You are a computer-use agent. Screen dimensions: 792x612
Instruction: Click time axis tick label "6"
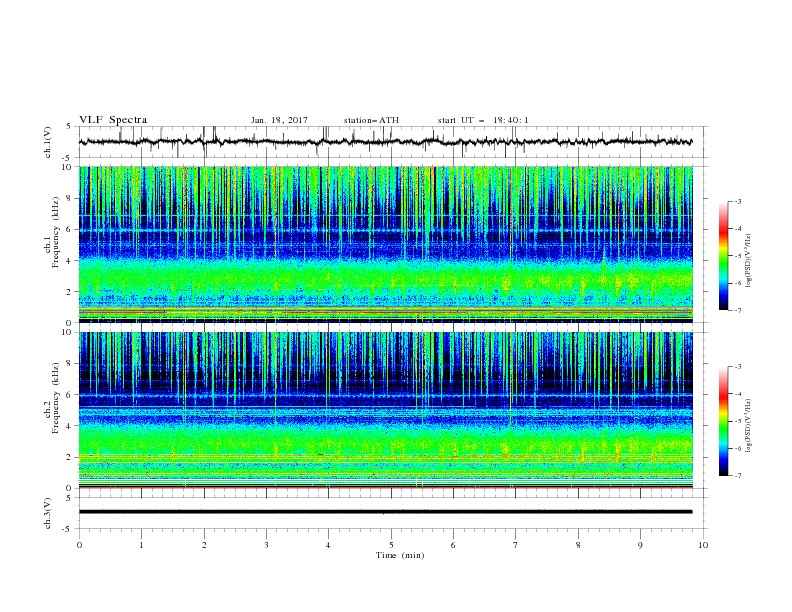(453, 545)
